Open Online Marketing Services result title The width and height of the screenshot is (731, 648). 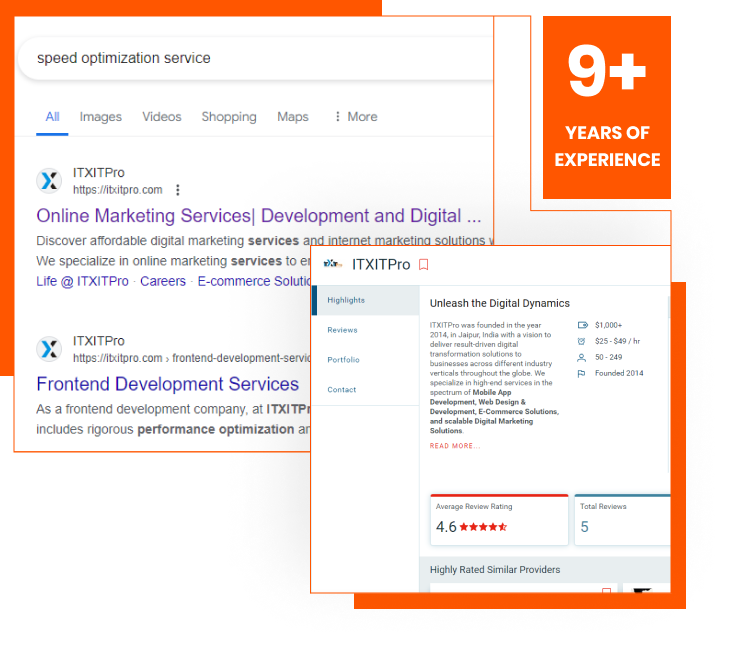tap(258, 216)
